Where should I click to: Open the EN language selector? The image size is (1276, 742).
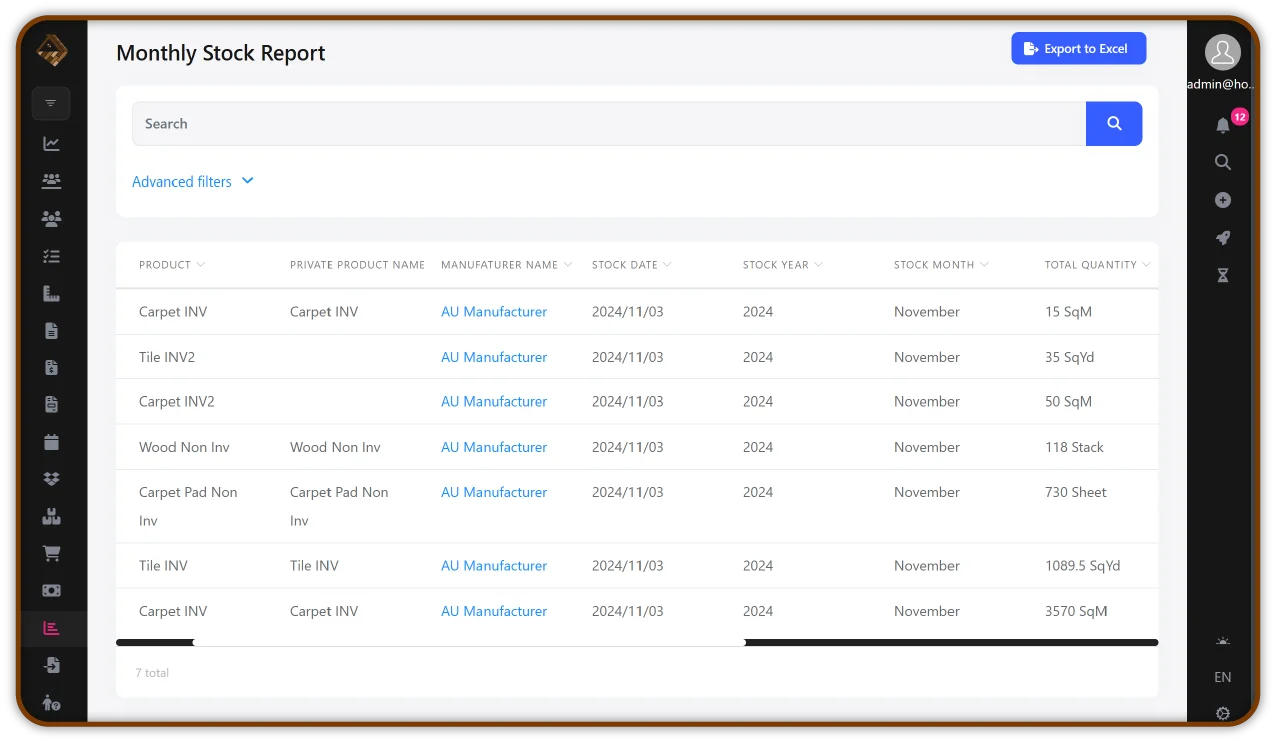pyautogui.click(x=1222, y=677)
